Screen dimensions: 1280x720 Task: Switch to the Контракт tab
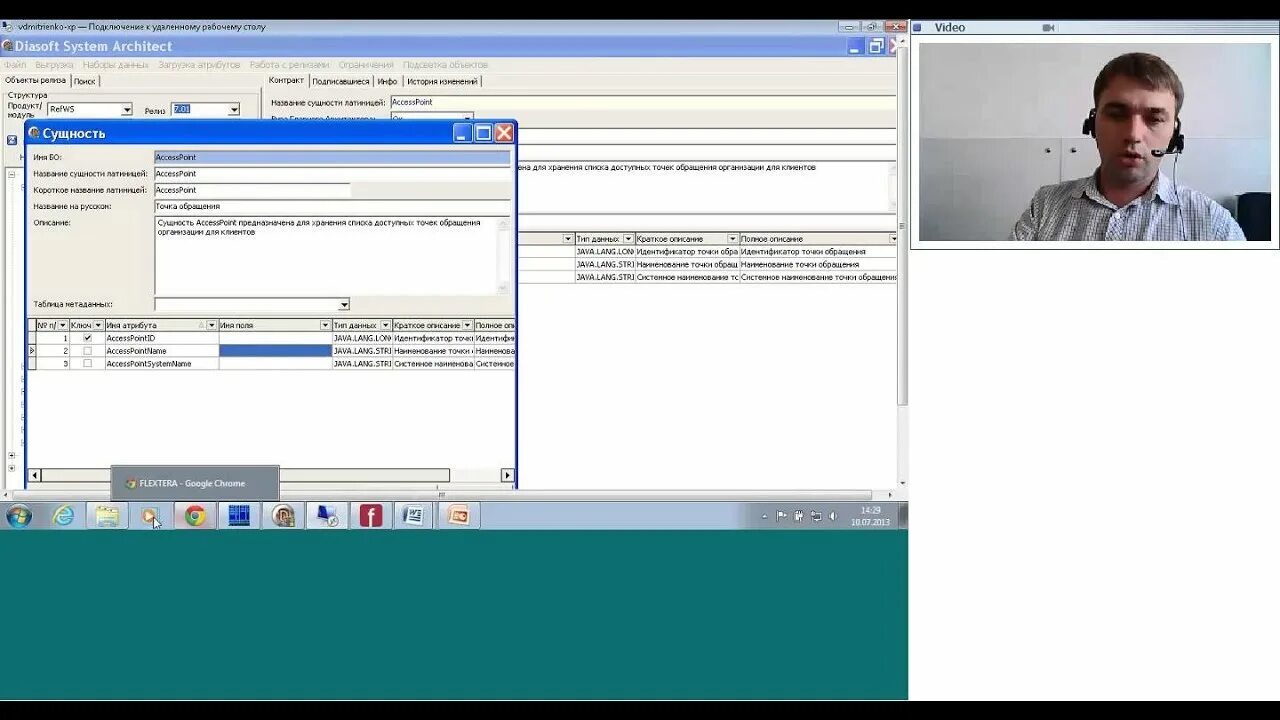tap(286, 80)
